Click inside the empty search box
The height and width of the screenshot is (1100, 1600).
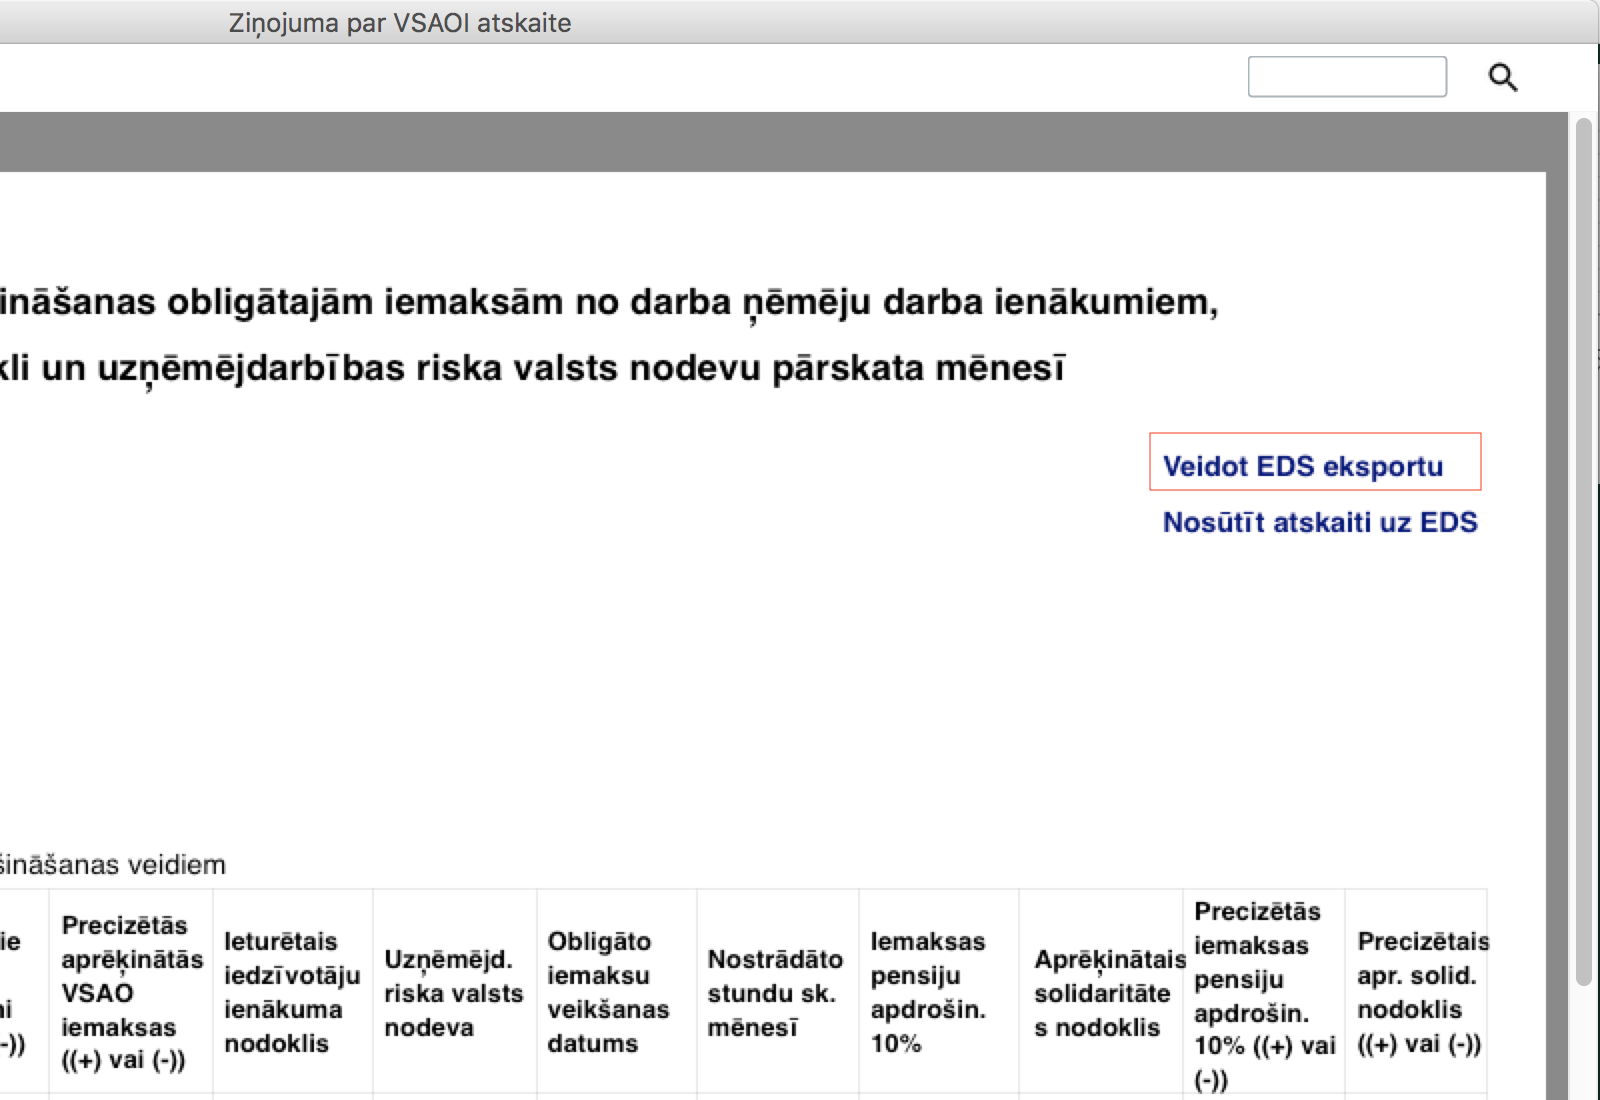click(x=1347, y=77)
